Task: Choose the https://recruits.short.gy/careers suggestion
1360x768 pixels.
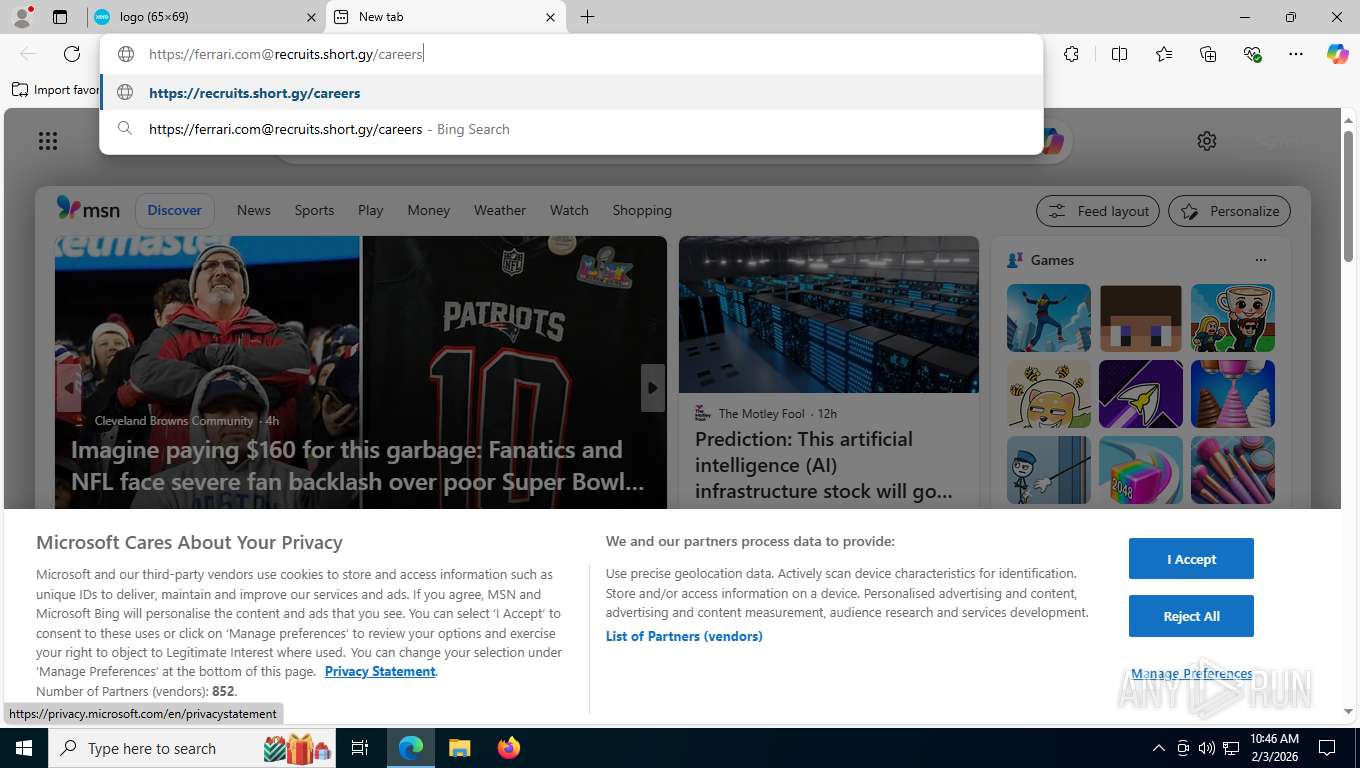Action: [571, 93]
